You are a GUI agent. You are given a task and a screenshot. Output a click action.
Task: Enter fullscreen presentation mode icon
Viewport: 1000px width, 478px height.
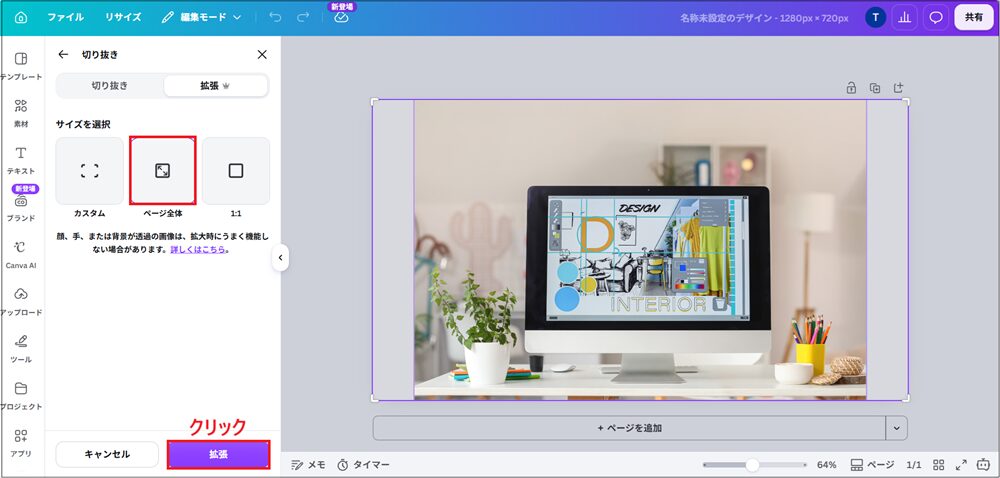(961, 465)
